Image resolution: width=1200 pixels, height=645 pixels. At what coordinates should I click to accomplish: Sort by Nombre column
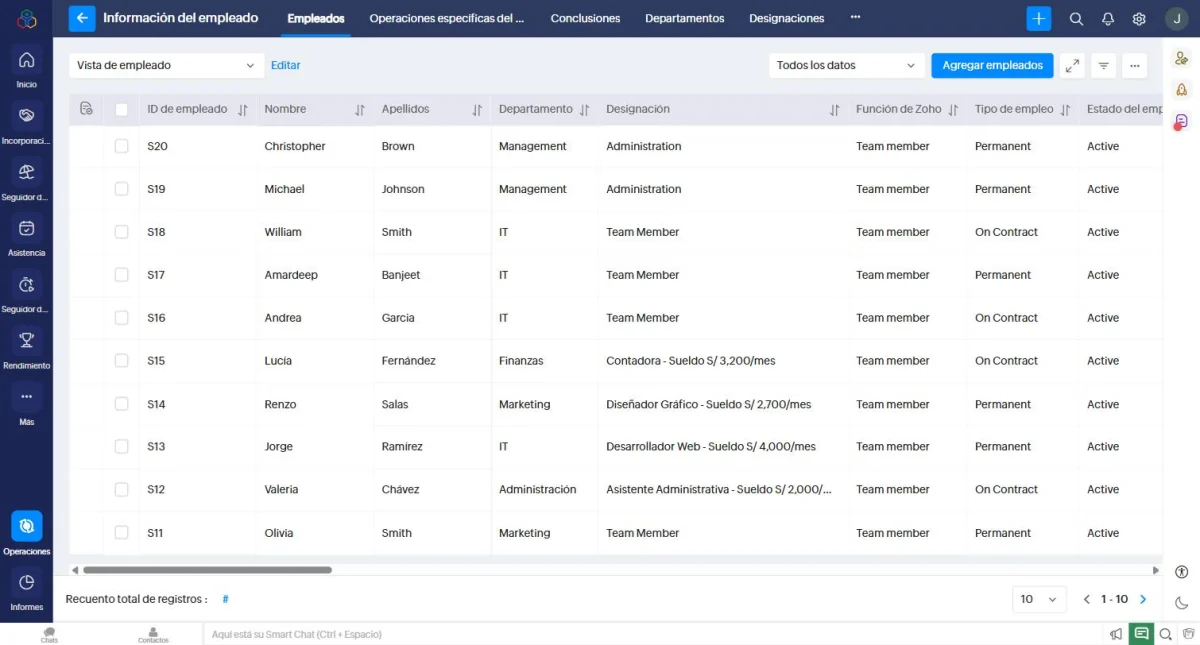click(360, 110)
